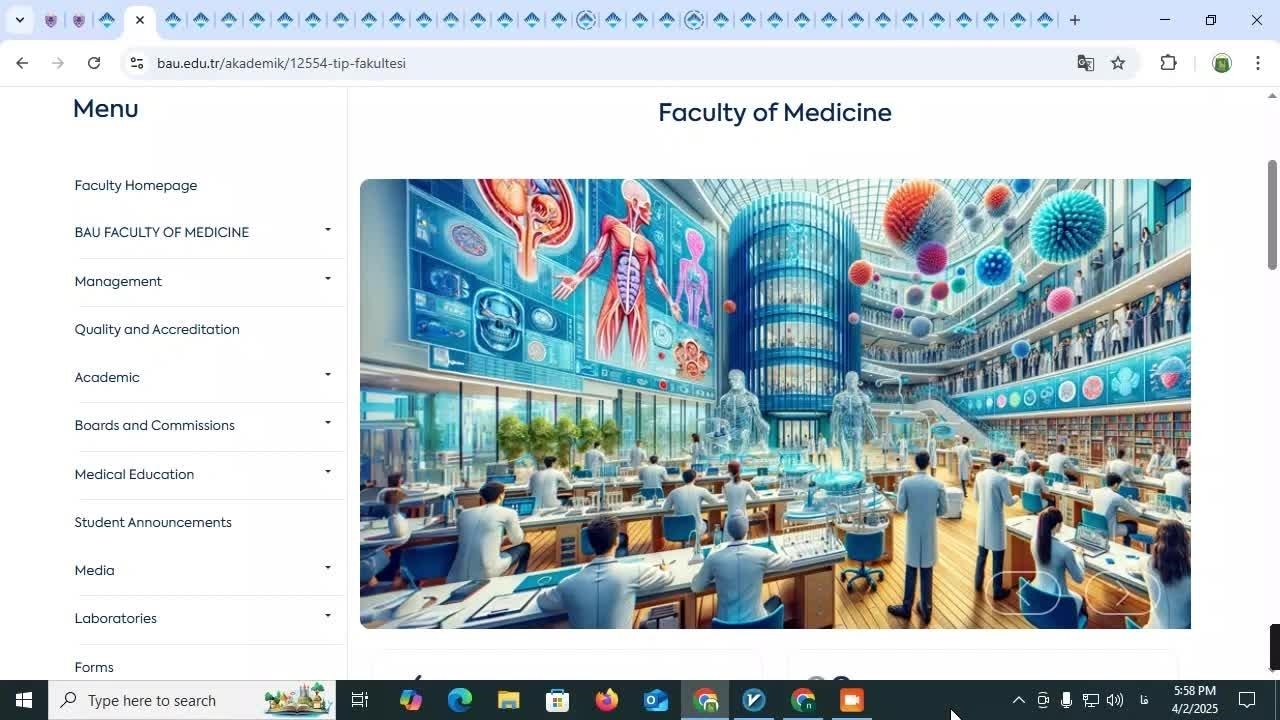Expand the BAU FACULTY OF MEDICINE submenu
Image resolution: width=1280 pixels, height=720 pixels.
click(327, 231)
